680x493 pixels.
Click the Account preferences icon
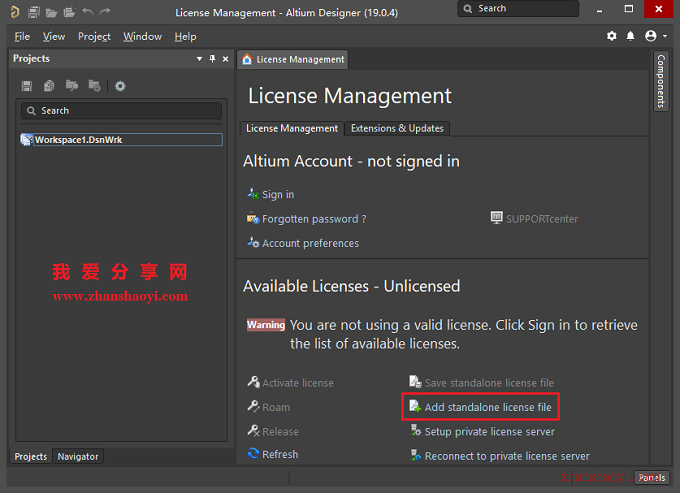pos(253,242)
